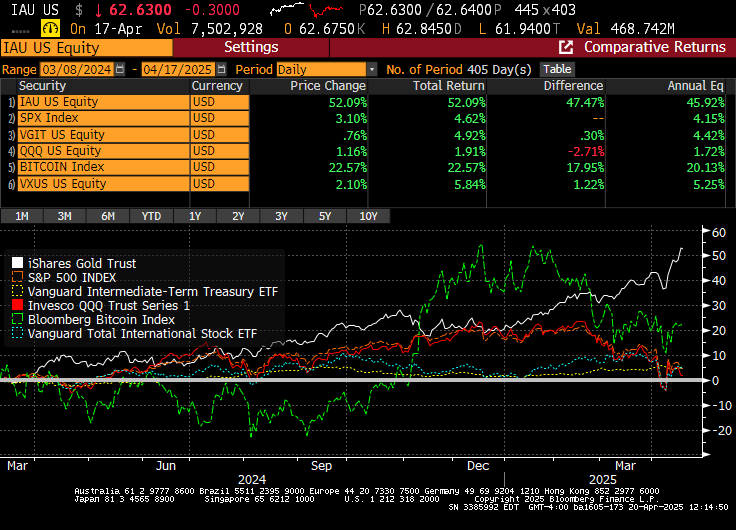The image size is (736, 530).
Task: Click the USD currency field for SPX Index
Action: pos(220,118)
